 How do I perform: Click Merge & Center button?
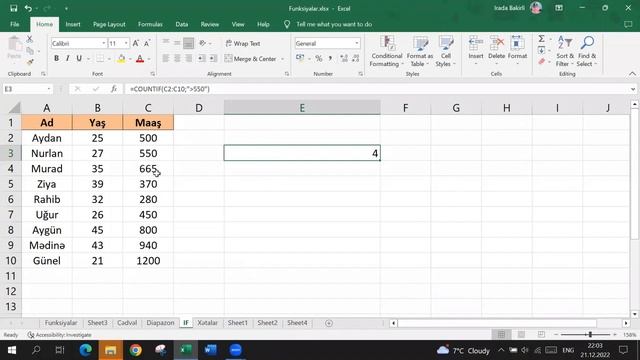coord(251,59)
